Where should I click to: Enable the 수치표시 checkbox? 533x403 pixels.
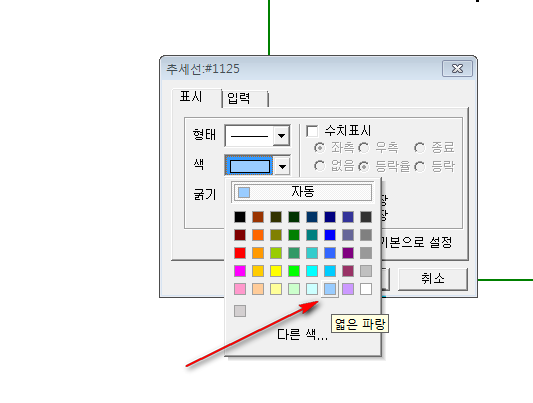[312, 131]
